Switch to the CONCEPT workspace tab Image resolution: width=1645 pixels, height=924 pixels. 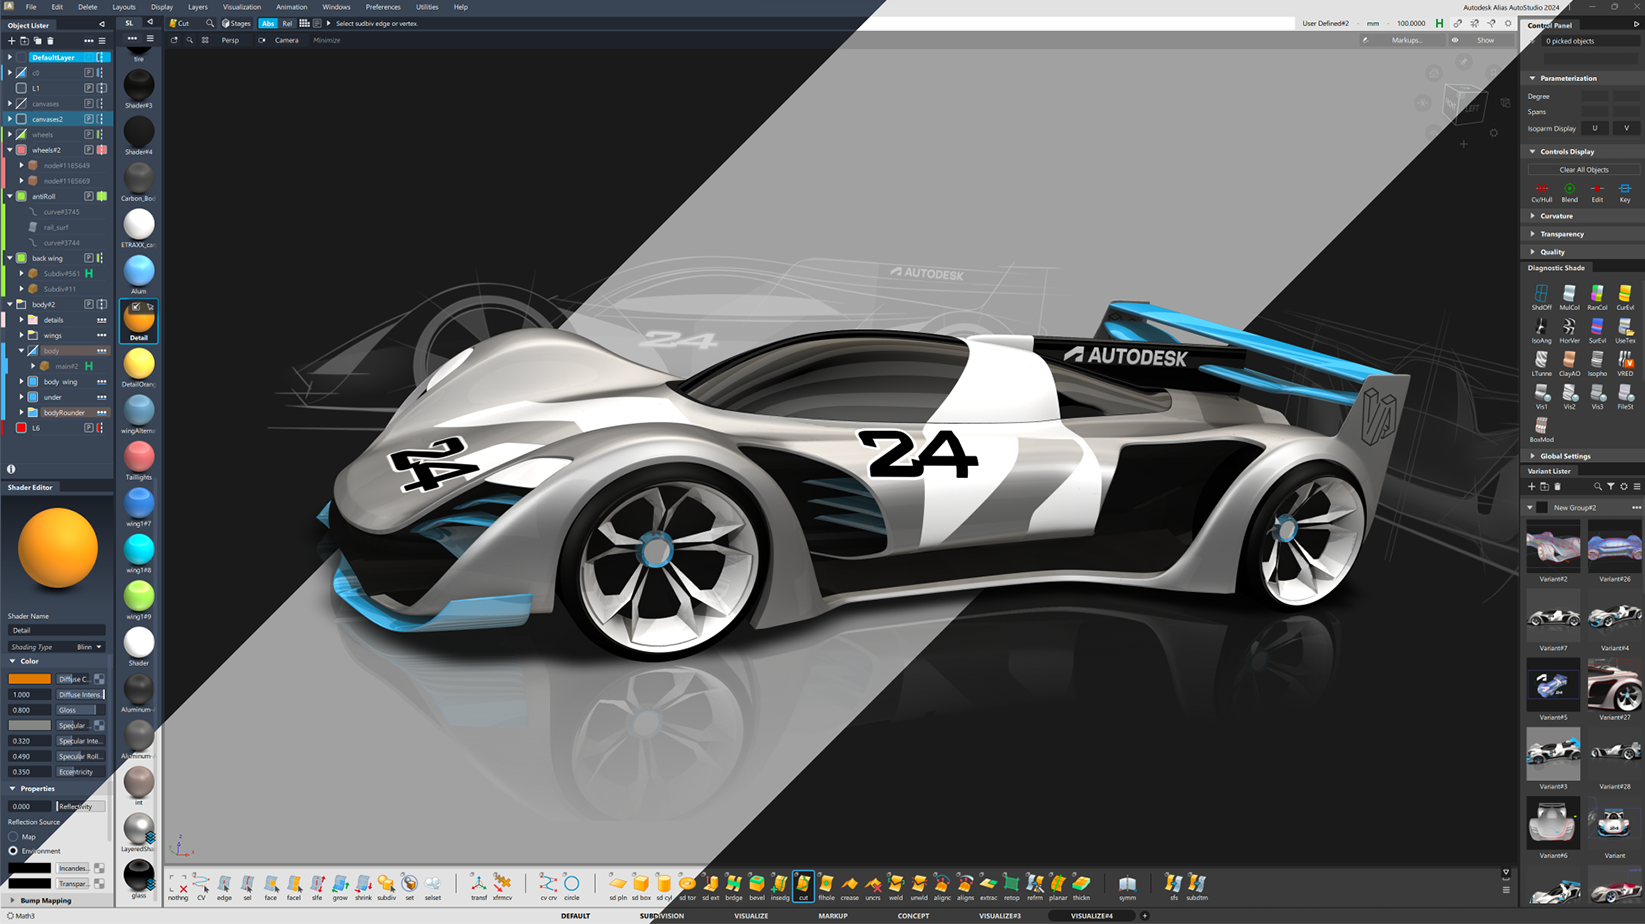click(913, 916)
